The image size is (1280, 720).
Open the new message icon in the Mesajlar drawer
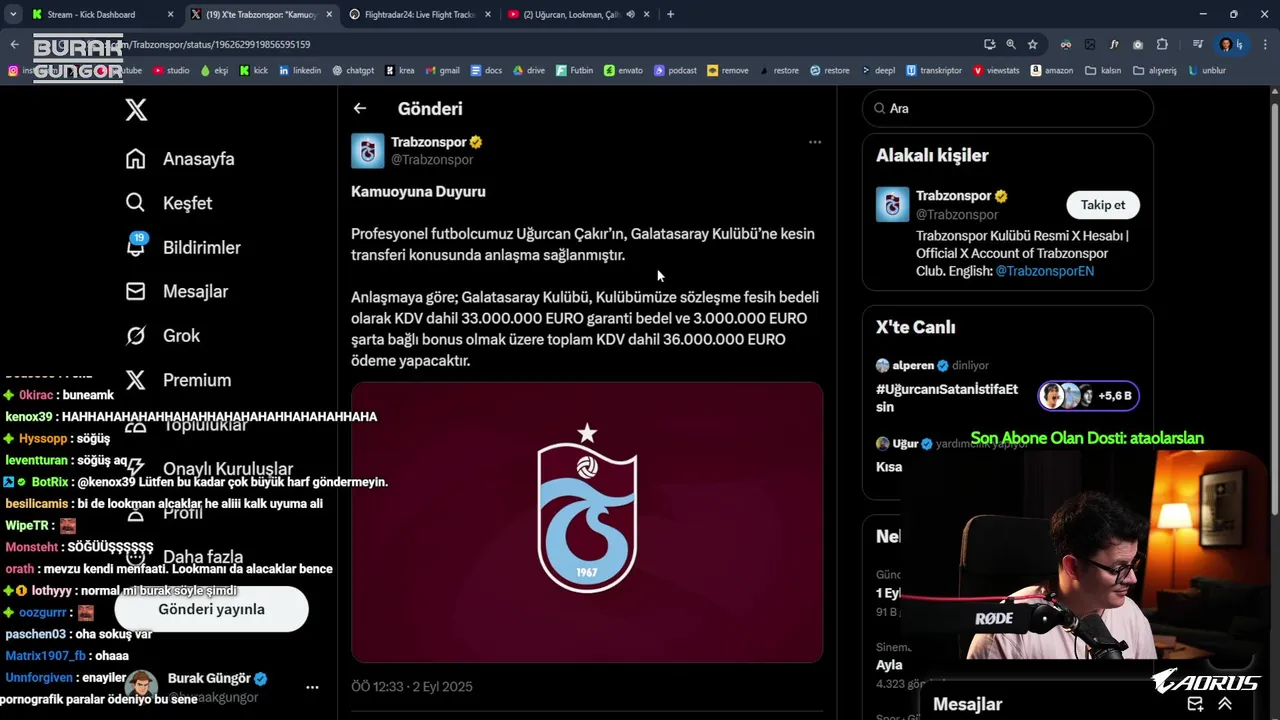click(1195, 704)
